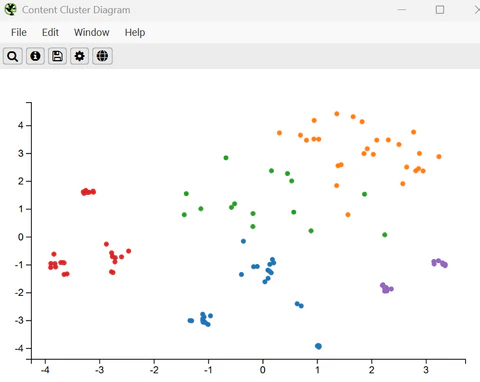Click the large blue dot near x=1, y=-4
The height and width of the screenshot is (382, 480).
pyautogui.click(x=318, y=346)
